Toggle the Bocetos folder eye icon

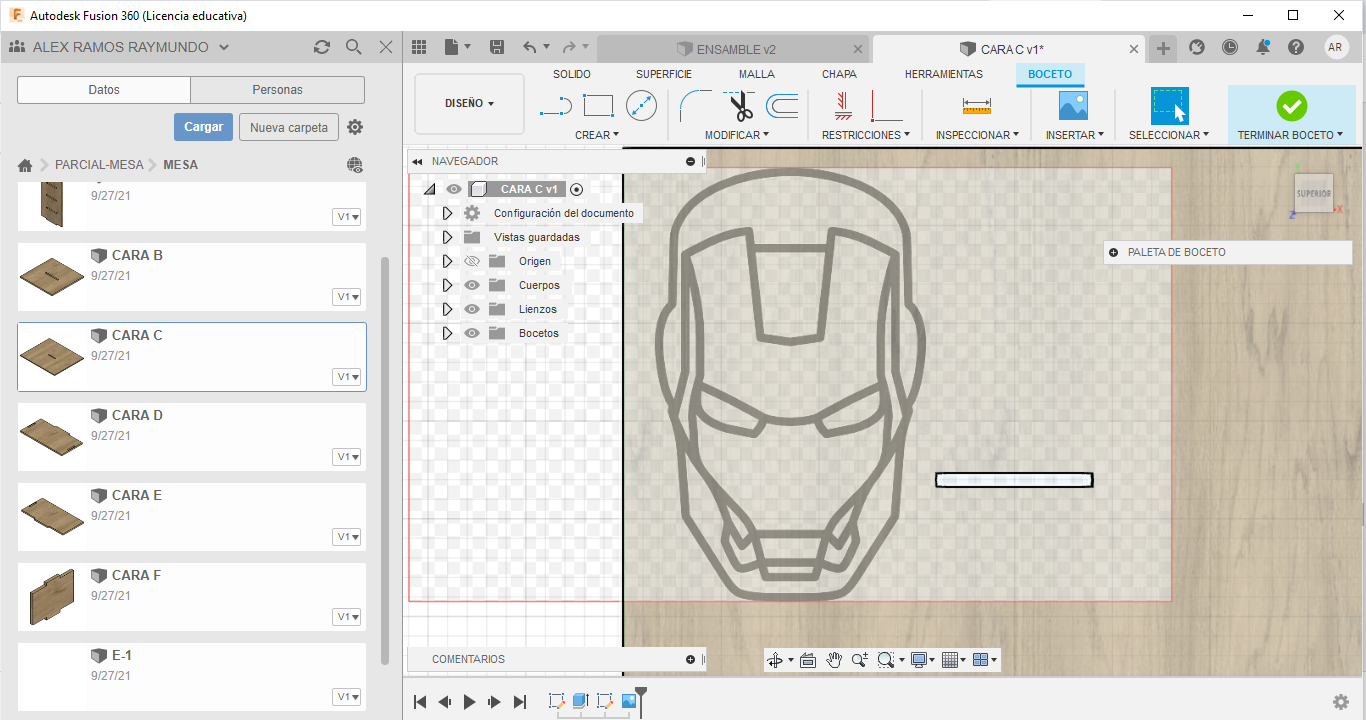[x=472, y=333]
